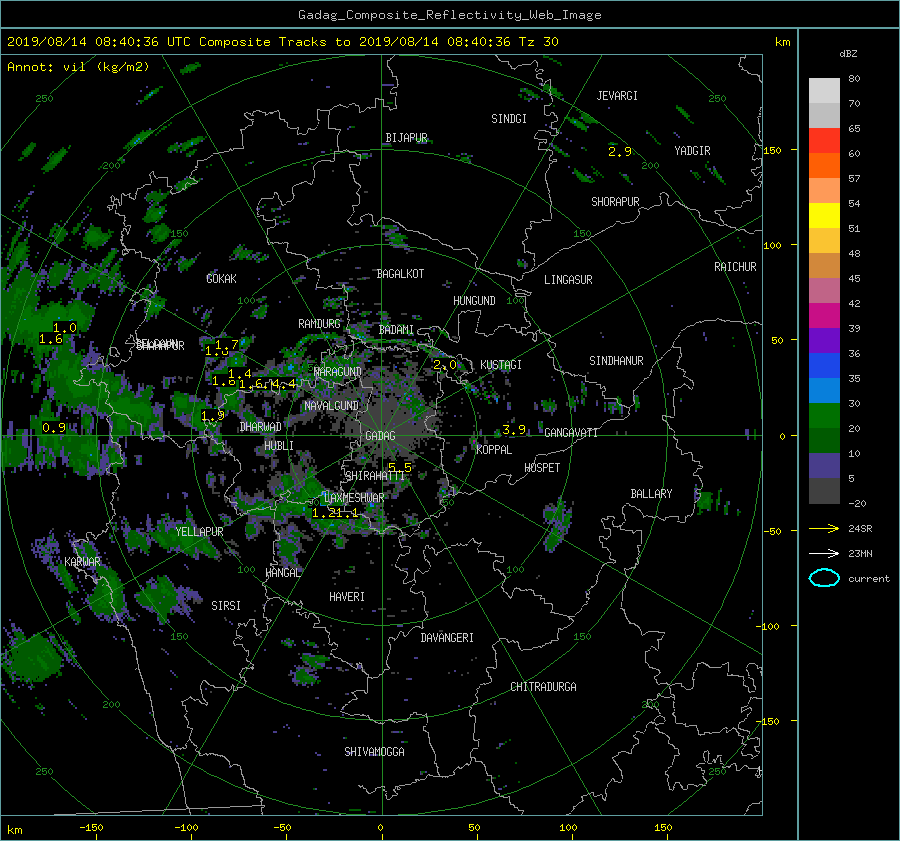The height and width of the screenshot is (841, 900).
Task: Click the BAGALKOT city label
Action: (x=400, y=274)
